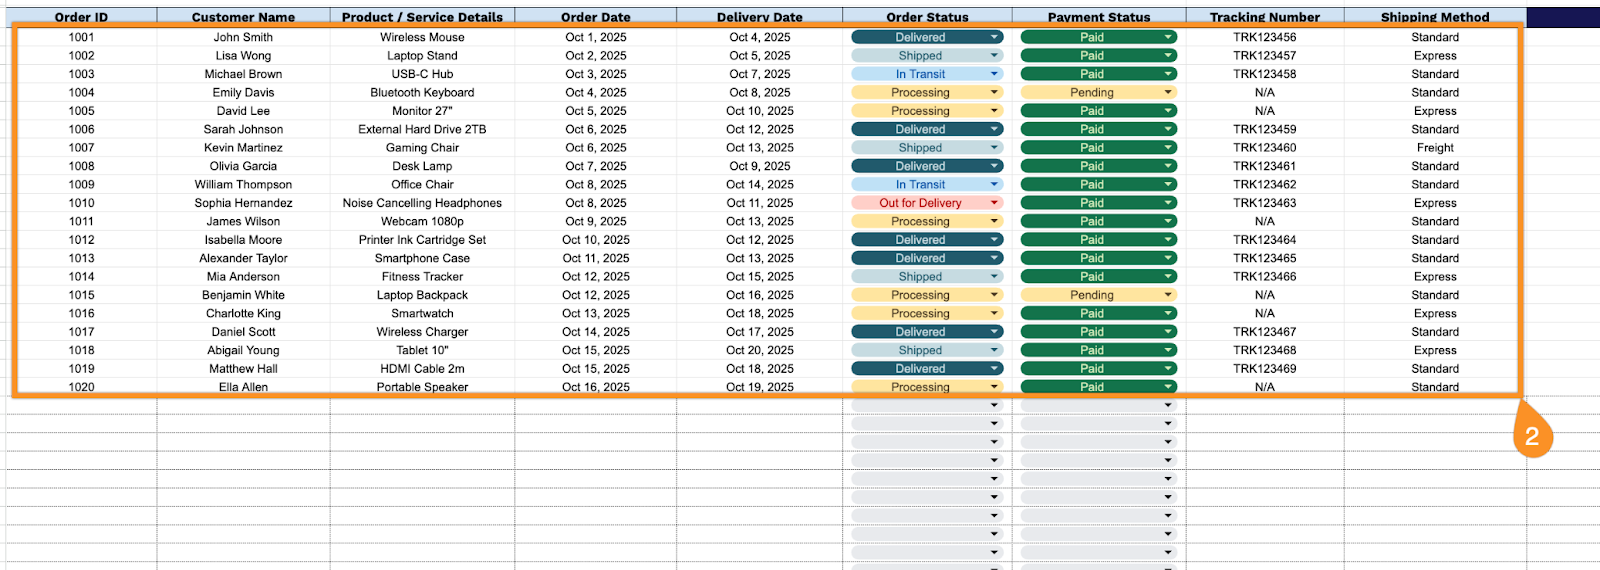Select the Shipping Method column header
Image resolution: width=1600 pixels, height=570 pixels.
(1435, 17)
